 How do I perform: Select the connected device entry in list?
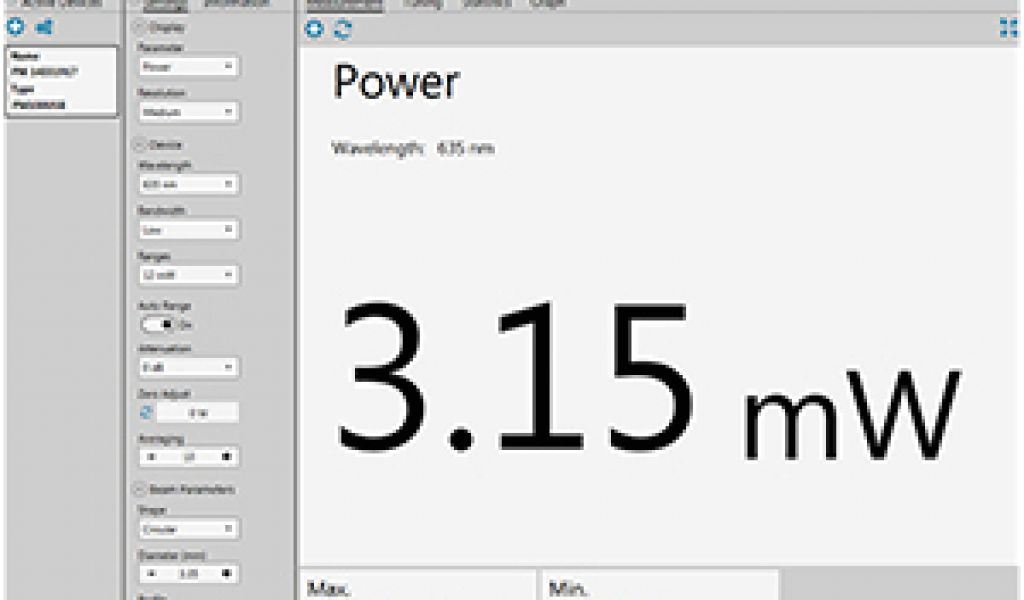point(61,81)
